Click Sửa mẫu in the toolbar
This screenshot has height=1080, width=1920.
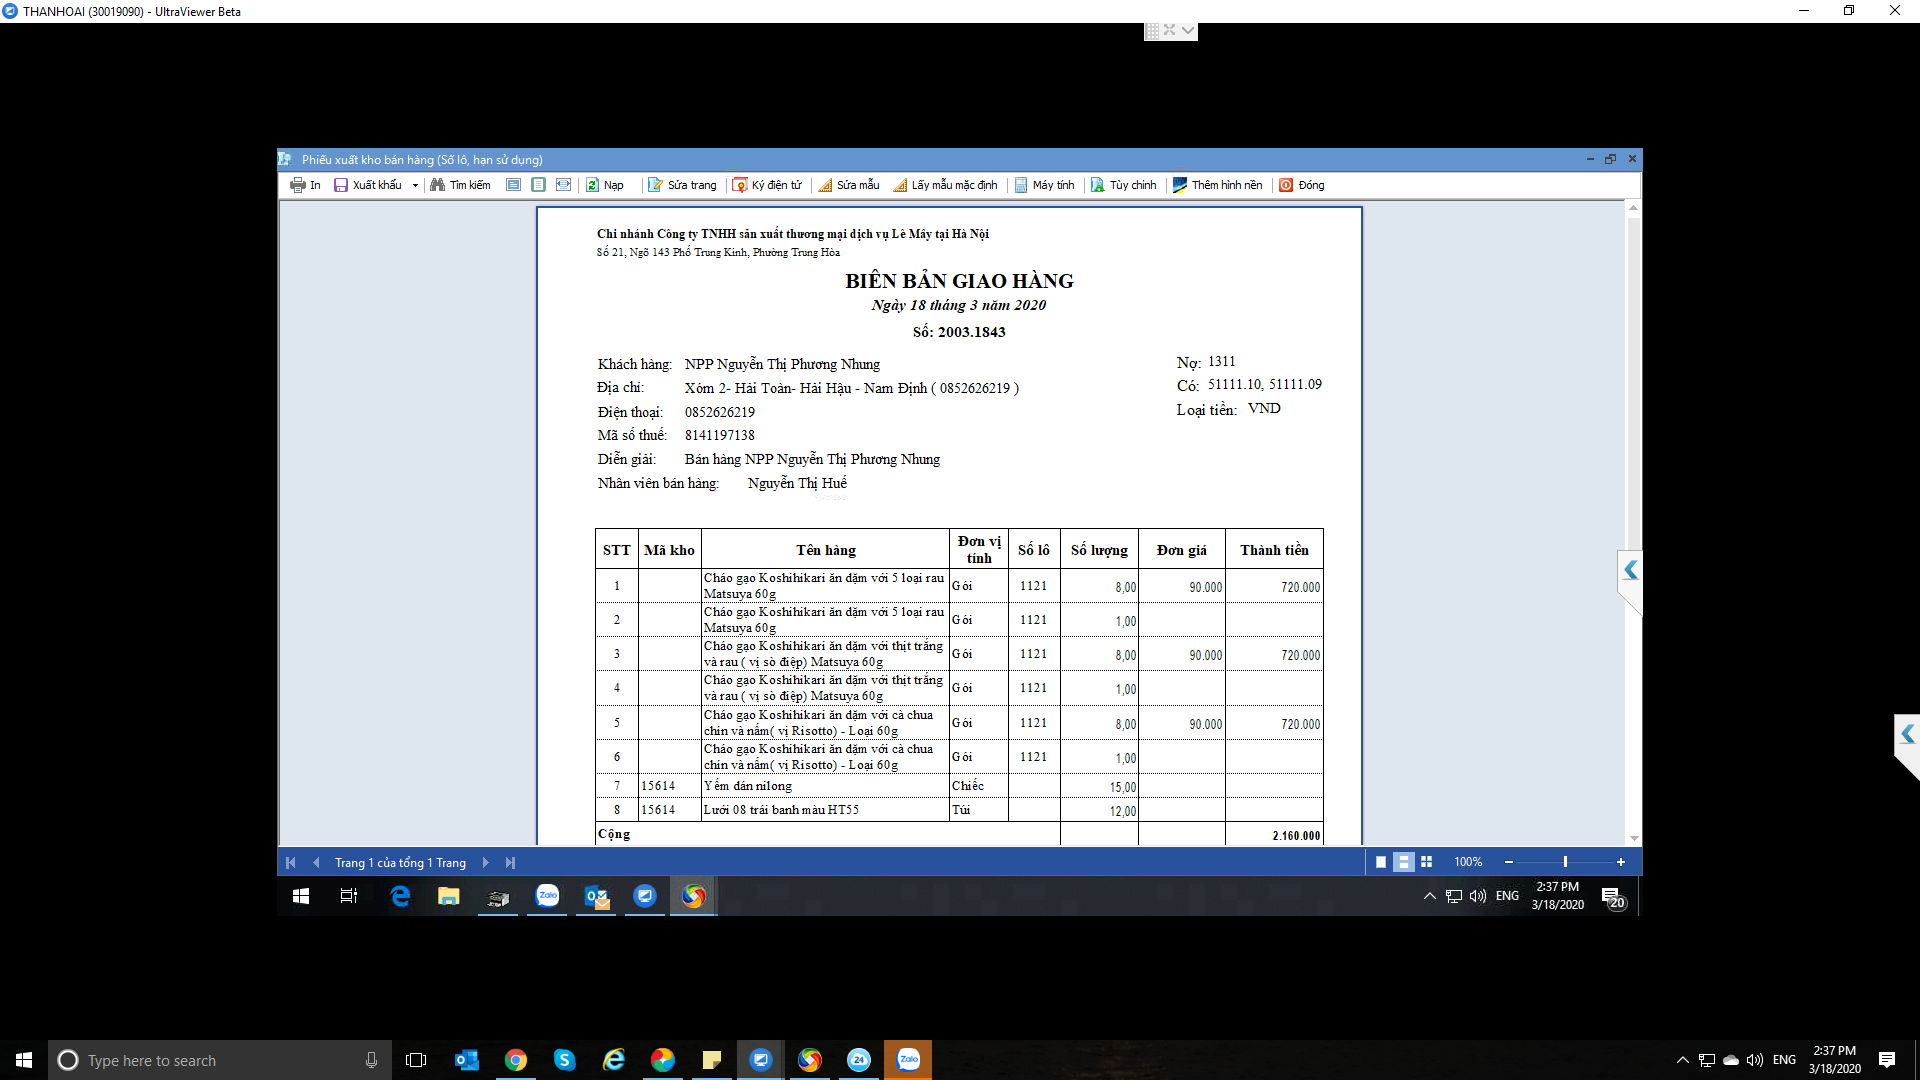click(849, 185)
